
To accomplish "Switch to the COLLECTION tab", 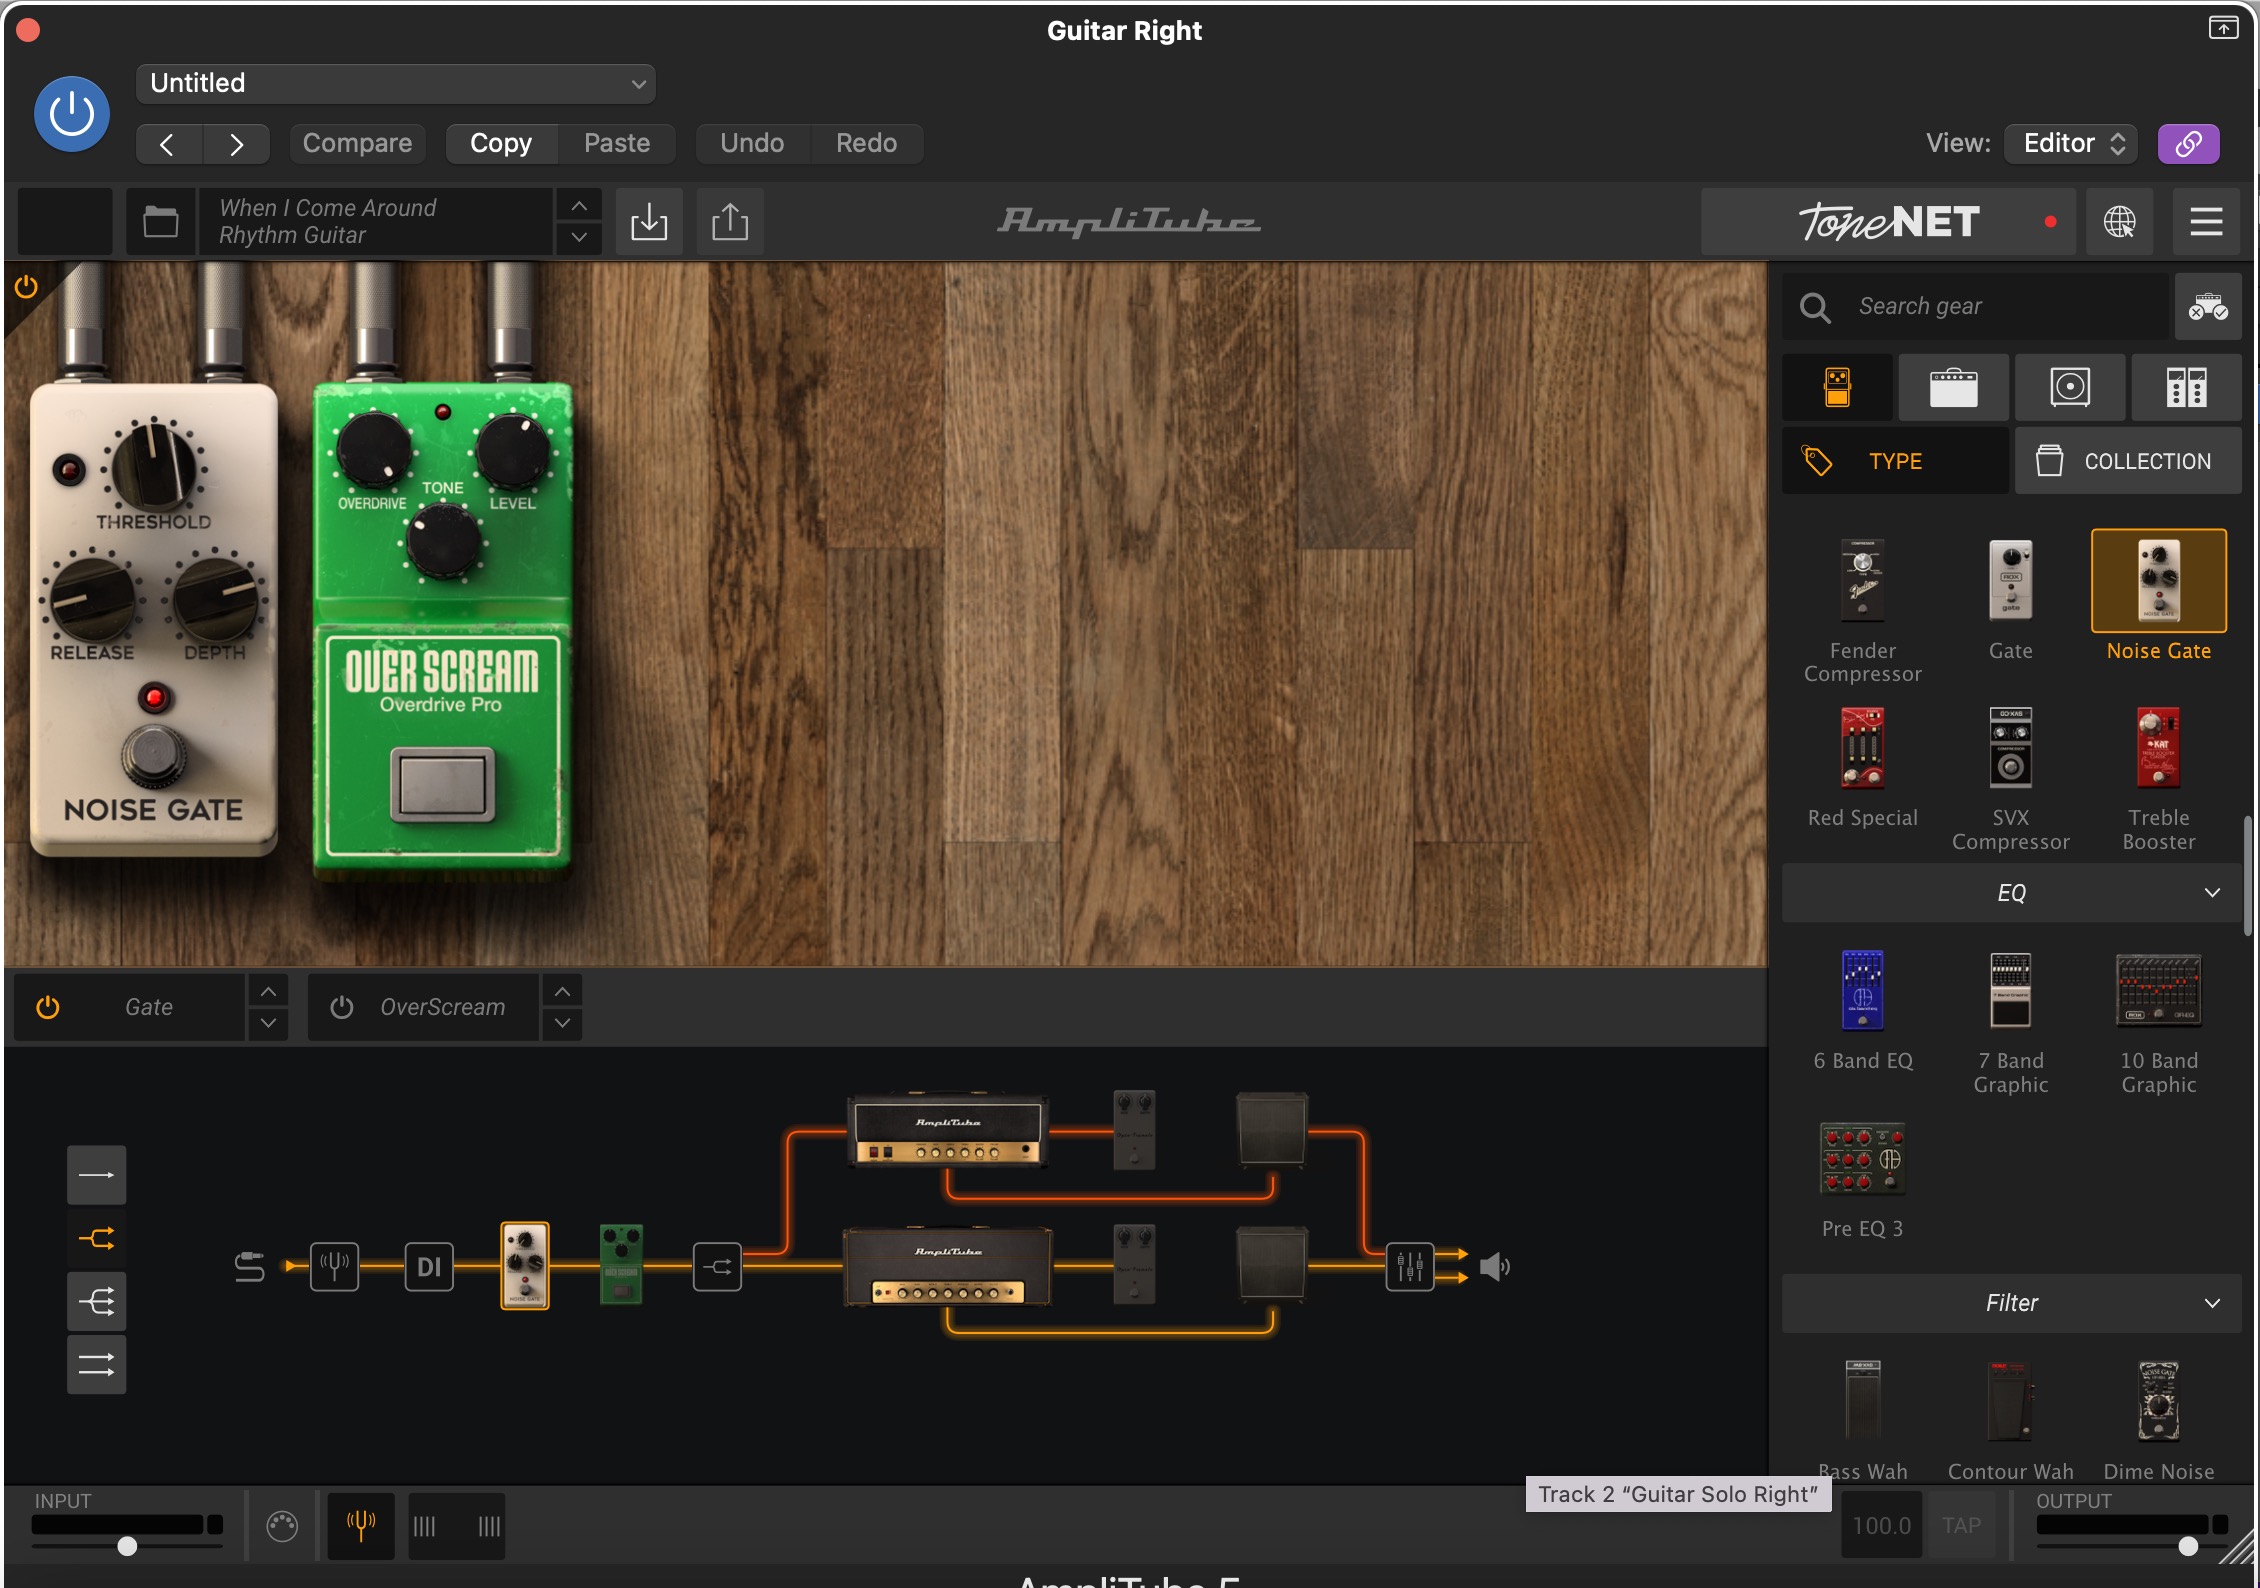I will pyautogui.click(x=2128, y=461).
